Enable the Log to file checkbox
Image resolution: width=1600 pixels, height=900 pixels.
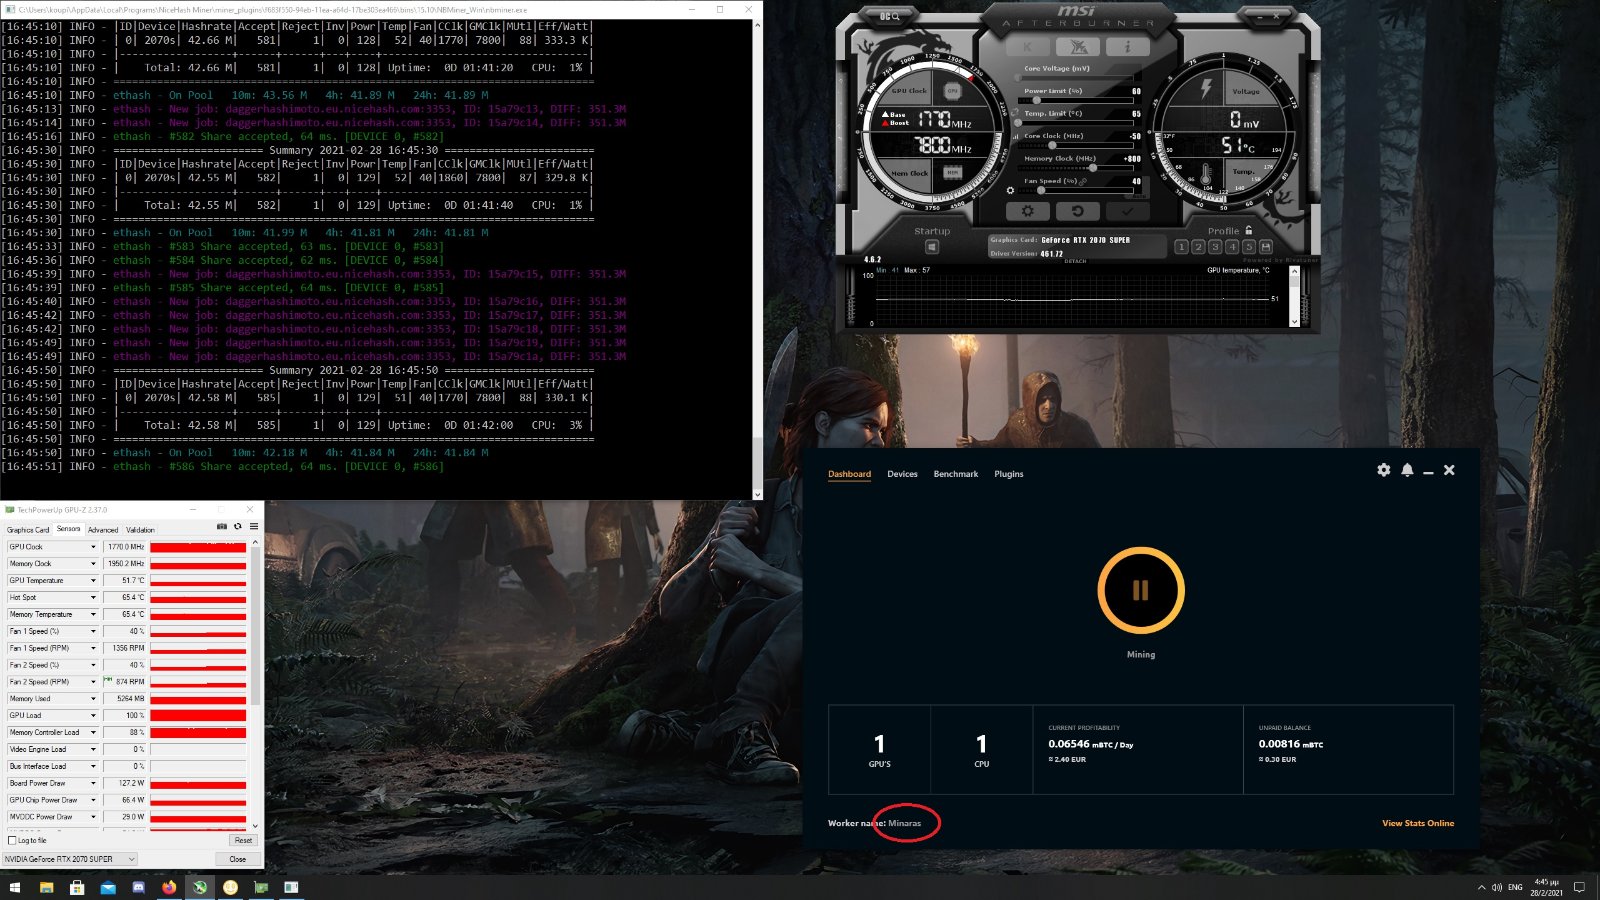12,840
